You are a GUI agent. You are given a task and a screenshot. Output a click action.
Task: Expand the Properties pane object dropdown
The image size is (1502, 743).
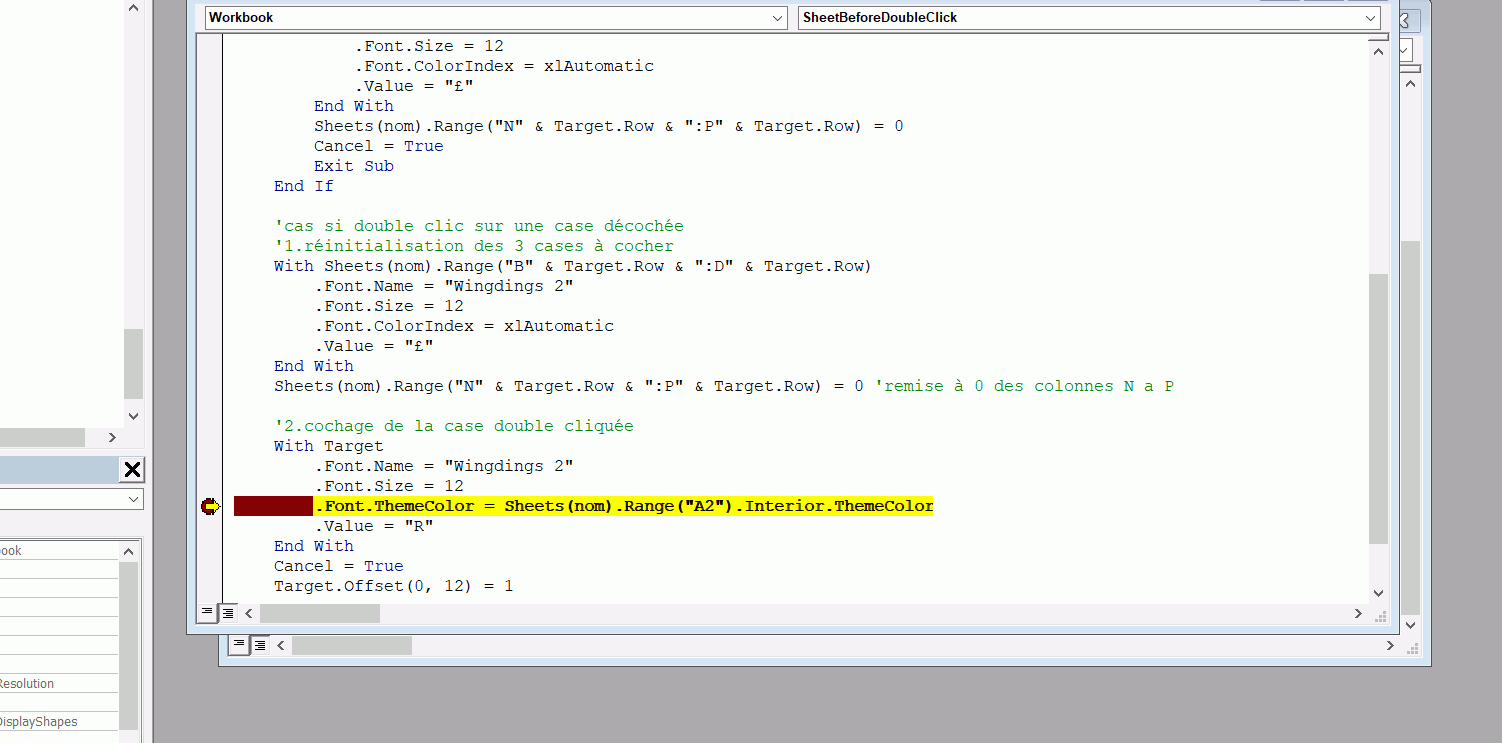point(134,498)
